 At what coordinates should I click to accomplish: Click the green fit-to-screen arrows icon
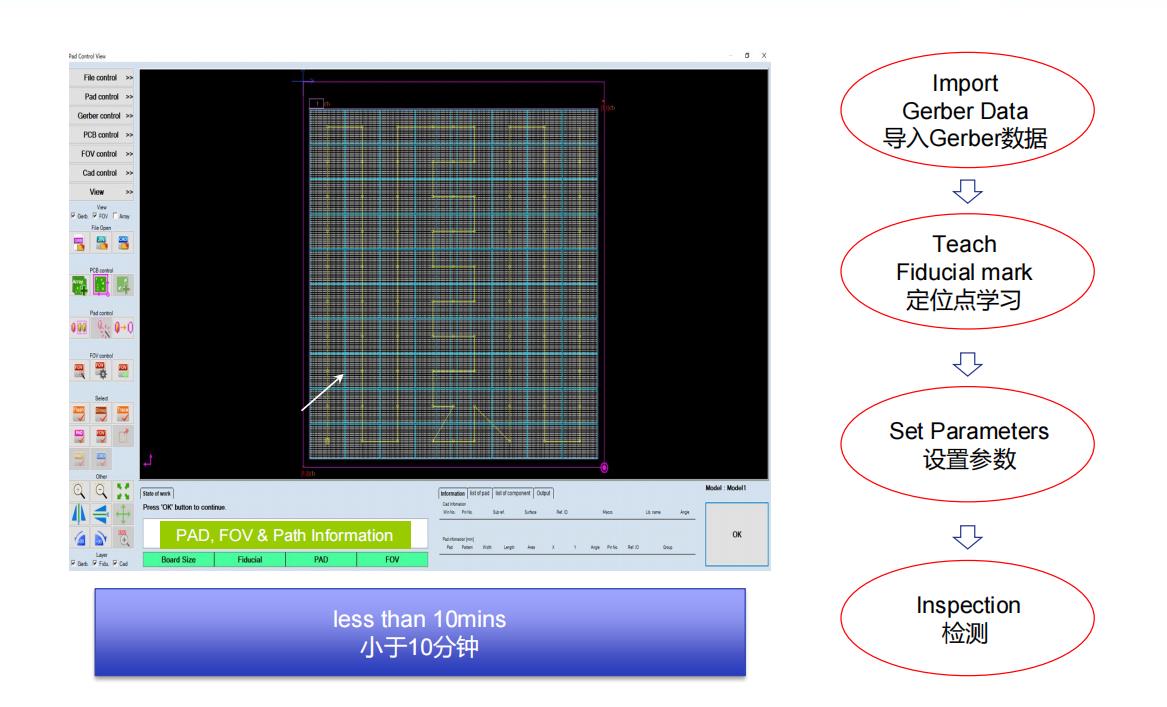click(124, 490)
